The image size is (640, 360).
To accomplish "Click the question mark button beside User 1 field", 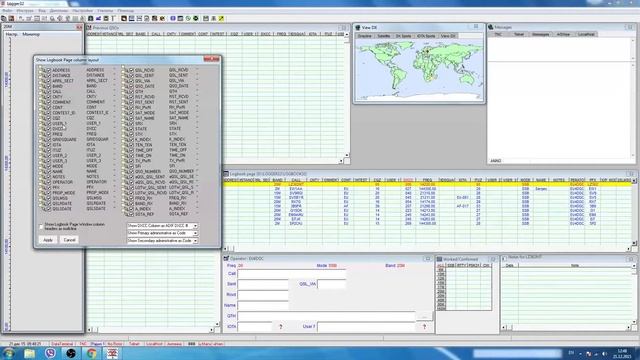I will [424, 327].
